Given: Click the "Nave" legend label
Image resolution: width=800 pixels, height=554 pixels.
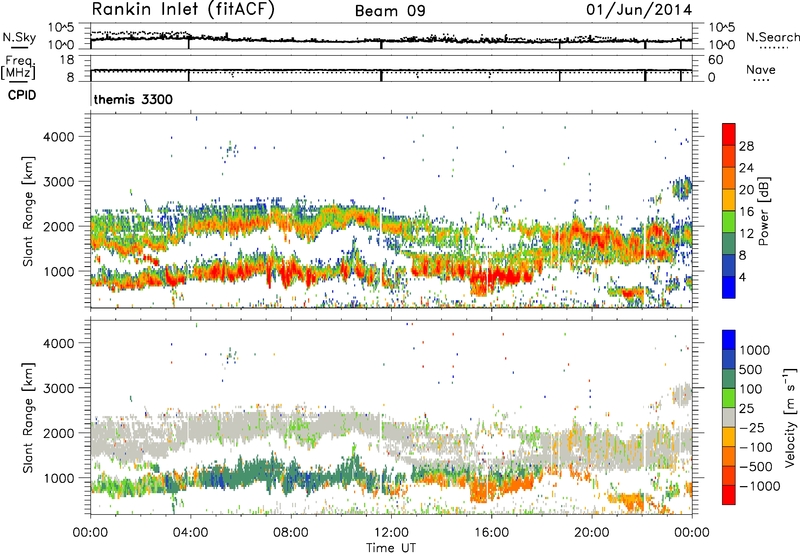Looking at the screenshot, I should click(x=761, y=70).
